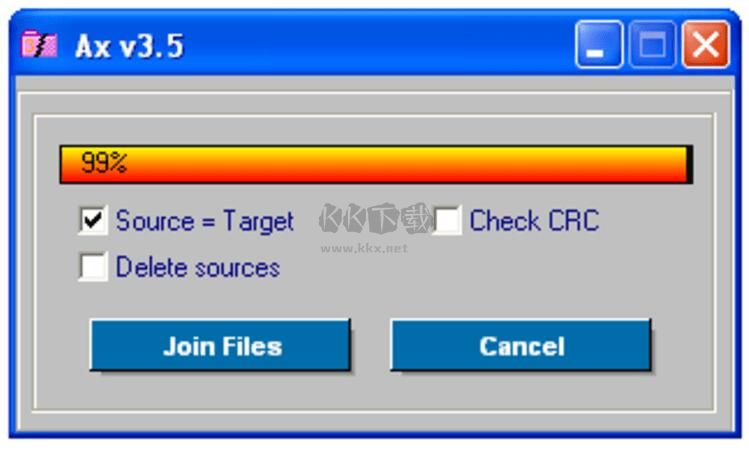
Task: Abort the operation with Cancel button
Action: pyautogui.click(x=521, y=345)
